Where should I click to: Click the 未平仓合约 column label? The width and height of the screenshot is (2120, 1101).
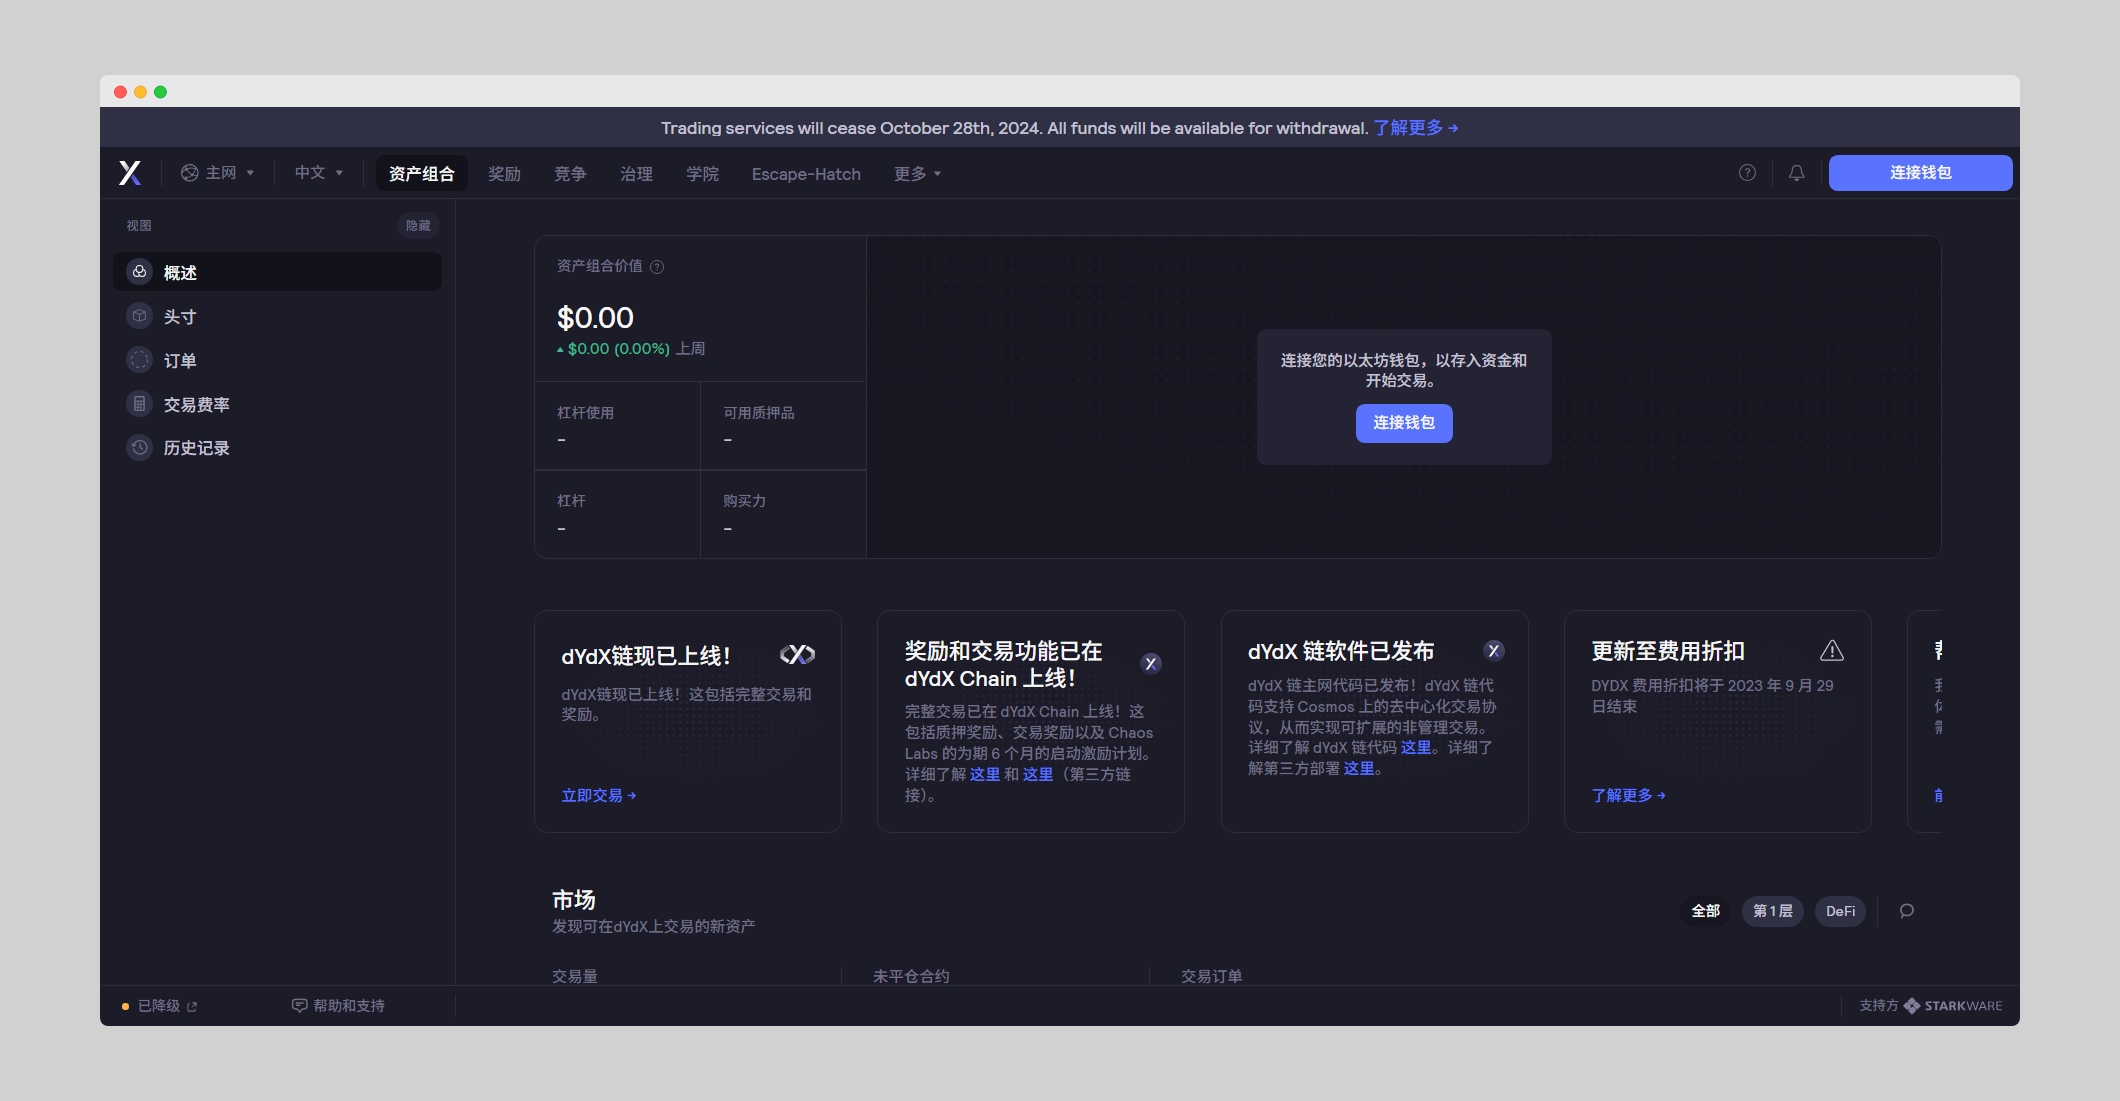click(x=911, y=976)
